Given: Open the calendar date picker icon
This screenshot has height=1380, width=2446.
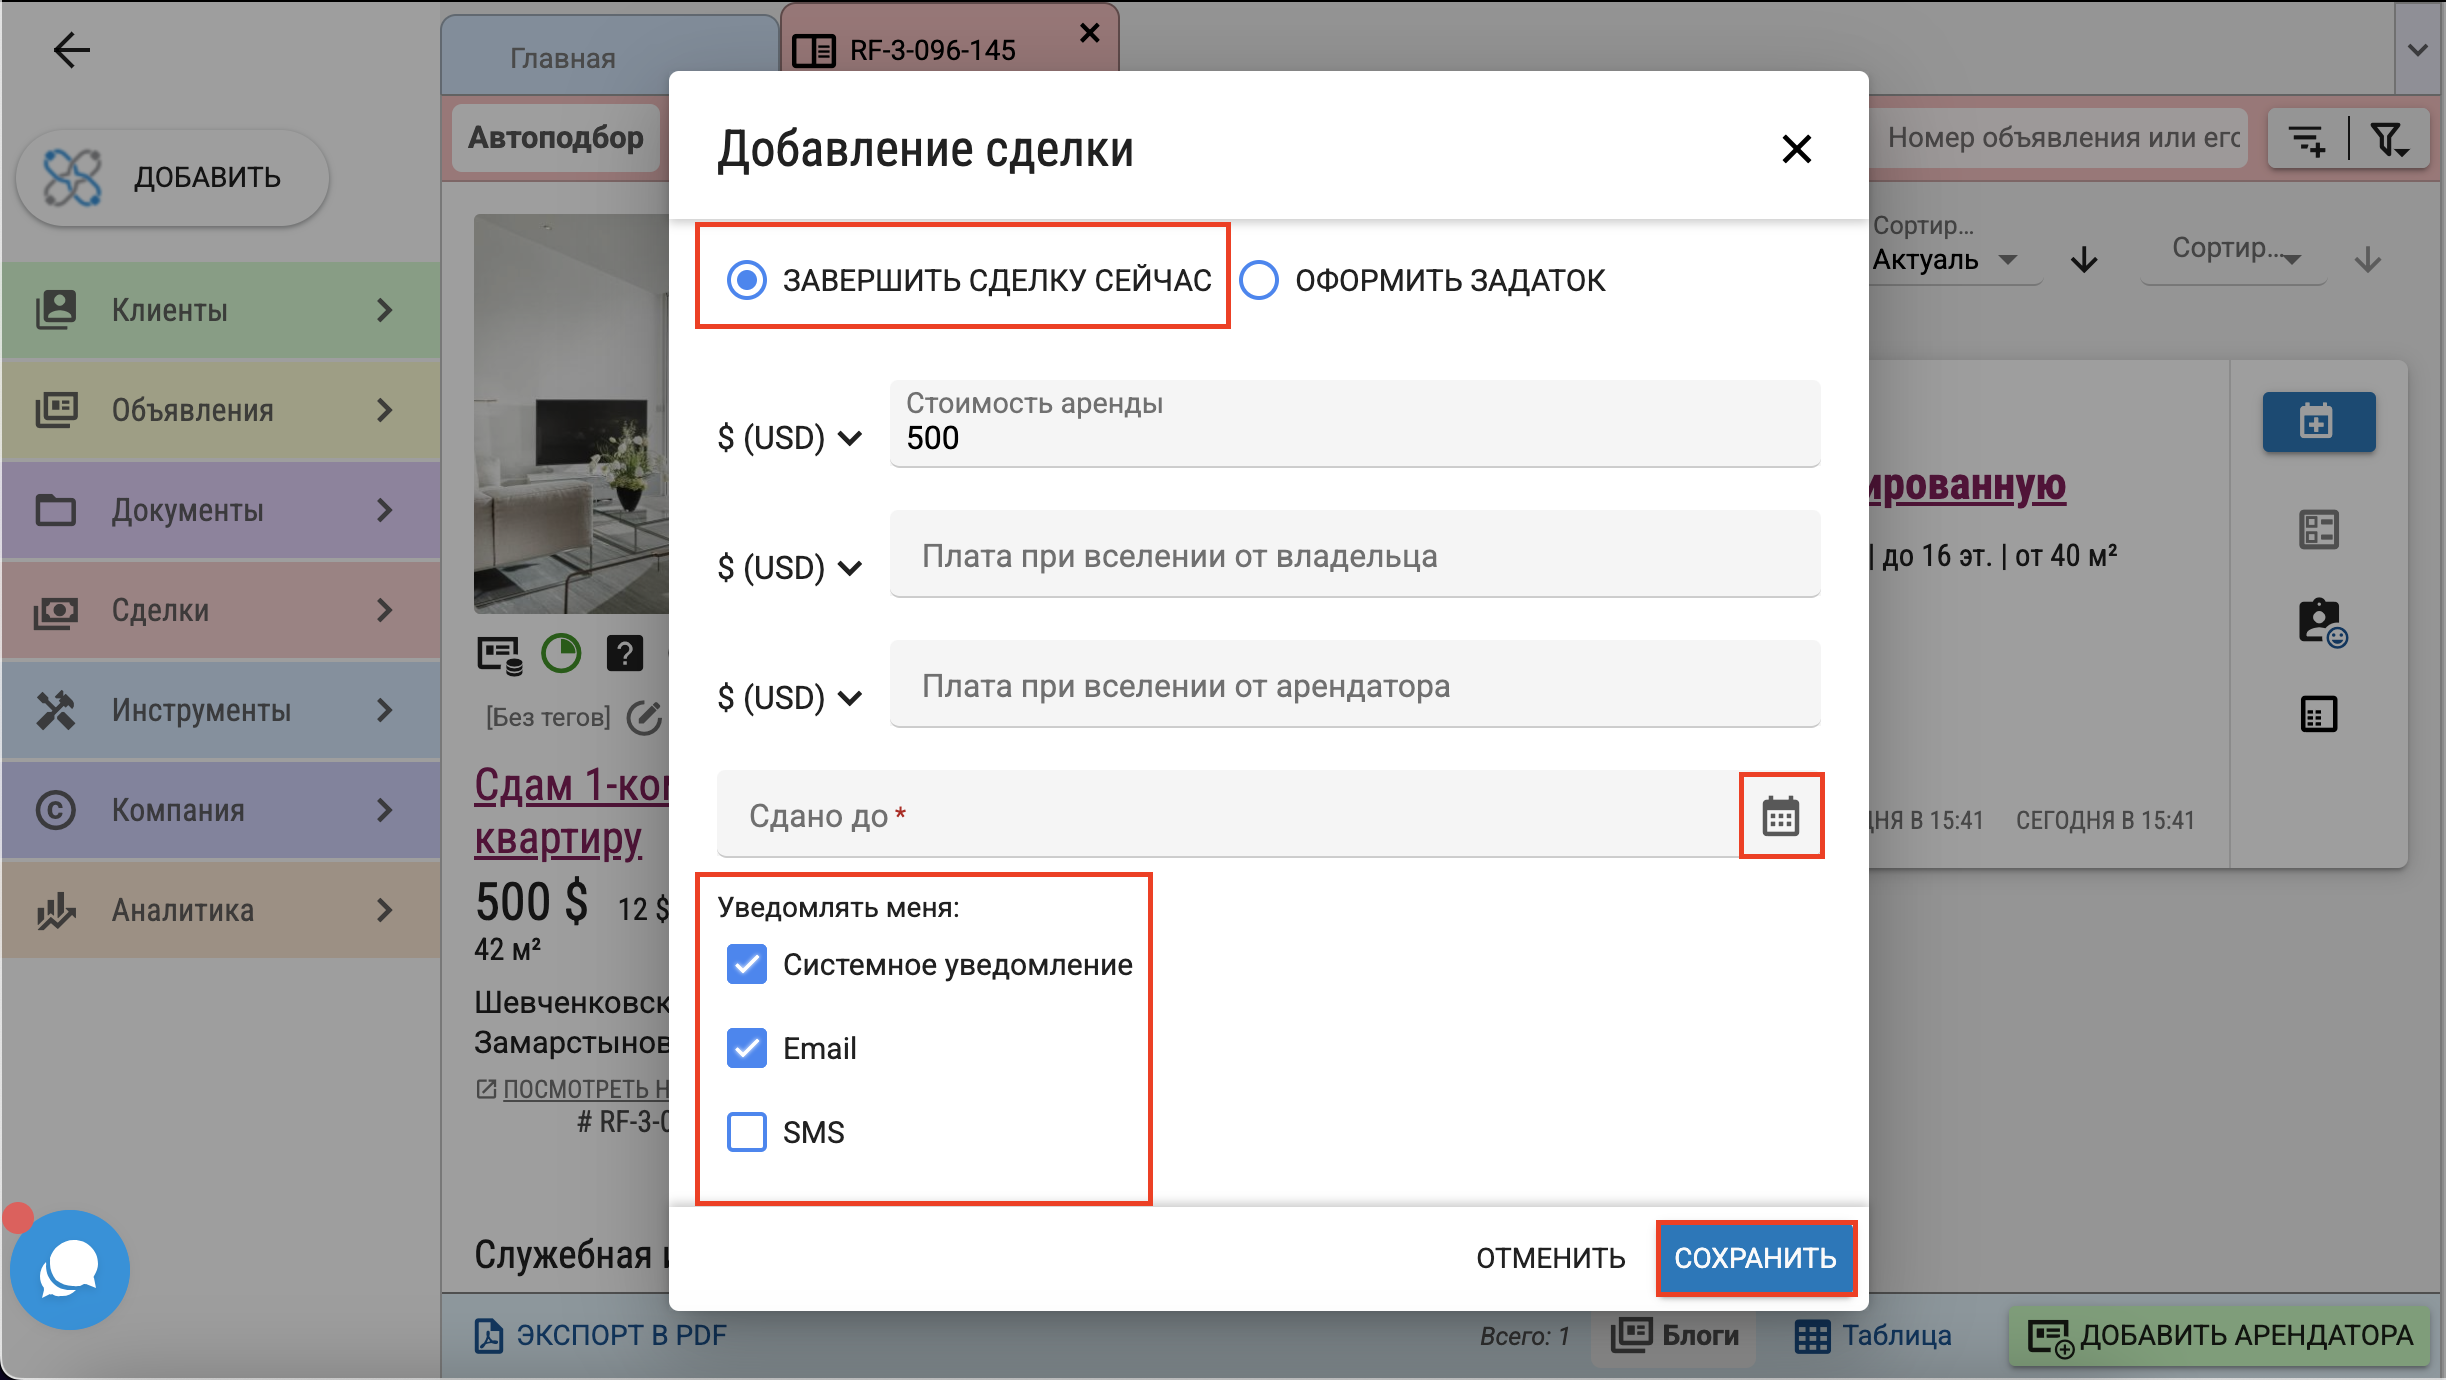Looking at the screenshot, I should point(1781,816).
